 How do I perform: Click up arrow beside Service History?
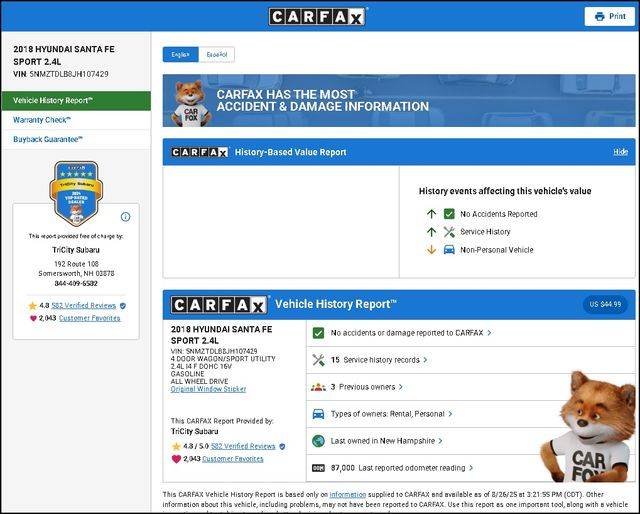click(431, 232)
